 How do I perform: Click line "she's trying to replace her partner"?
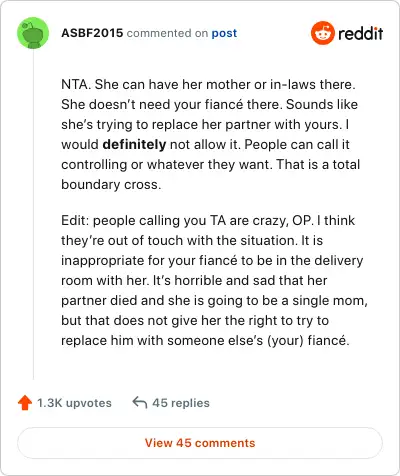point(205,125)
